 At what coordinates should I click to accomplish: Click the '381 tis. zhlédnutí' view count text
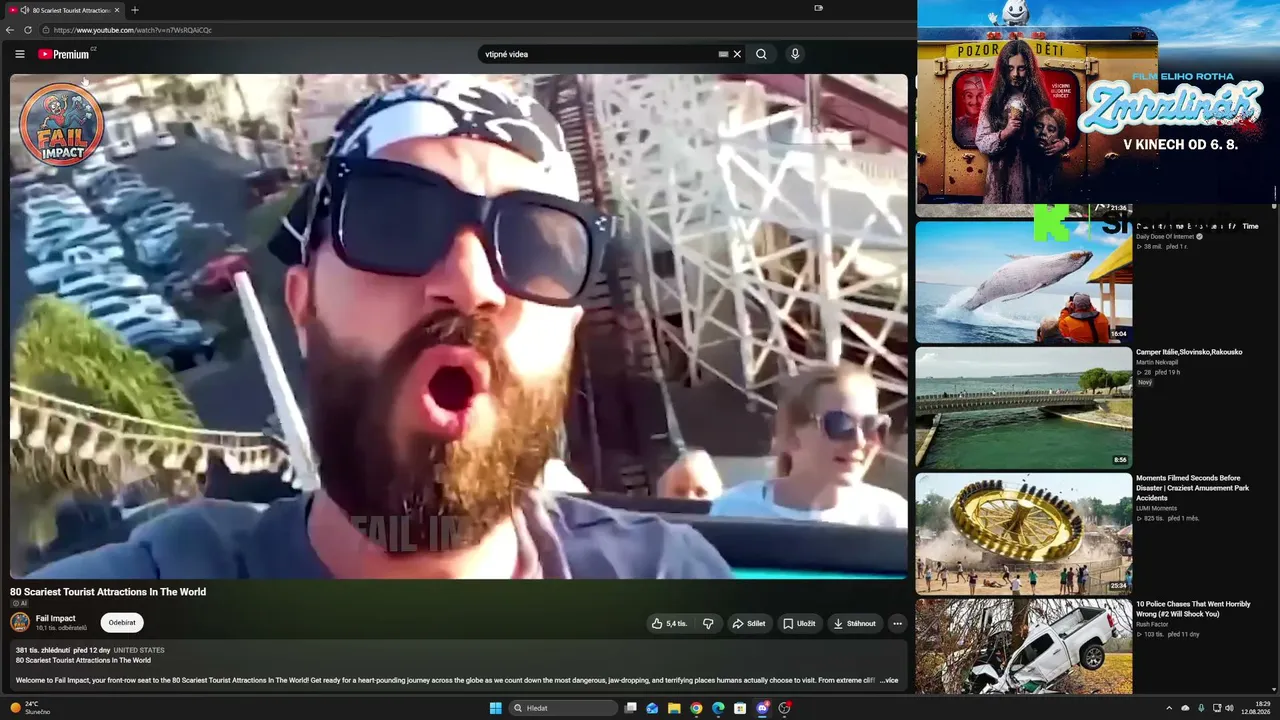43,650
